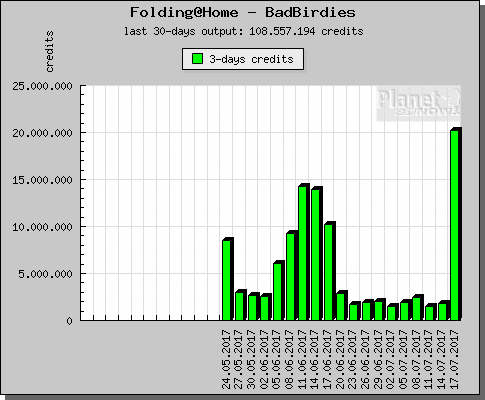
Task: Select the bar for 27.05.2017
Action: click(240, 305)
